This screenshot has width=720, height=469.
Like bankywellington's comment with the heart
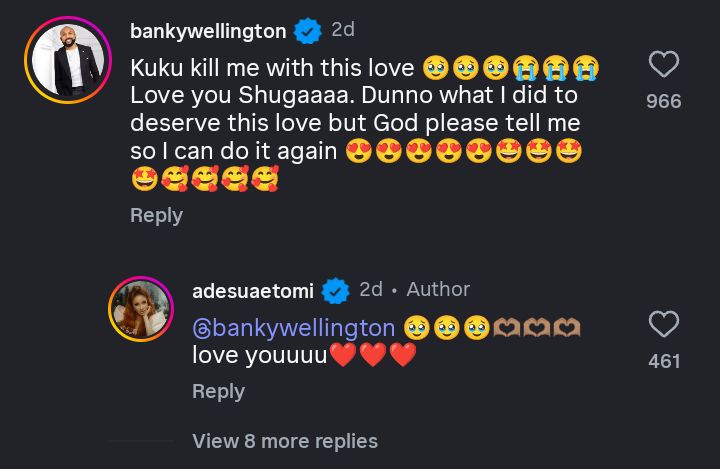point(664,65)
